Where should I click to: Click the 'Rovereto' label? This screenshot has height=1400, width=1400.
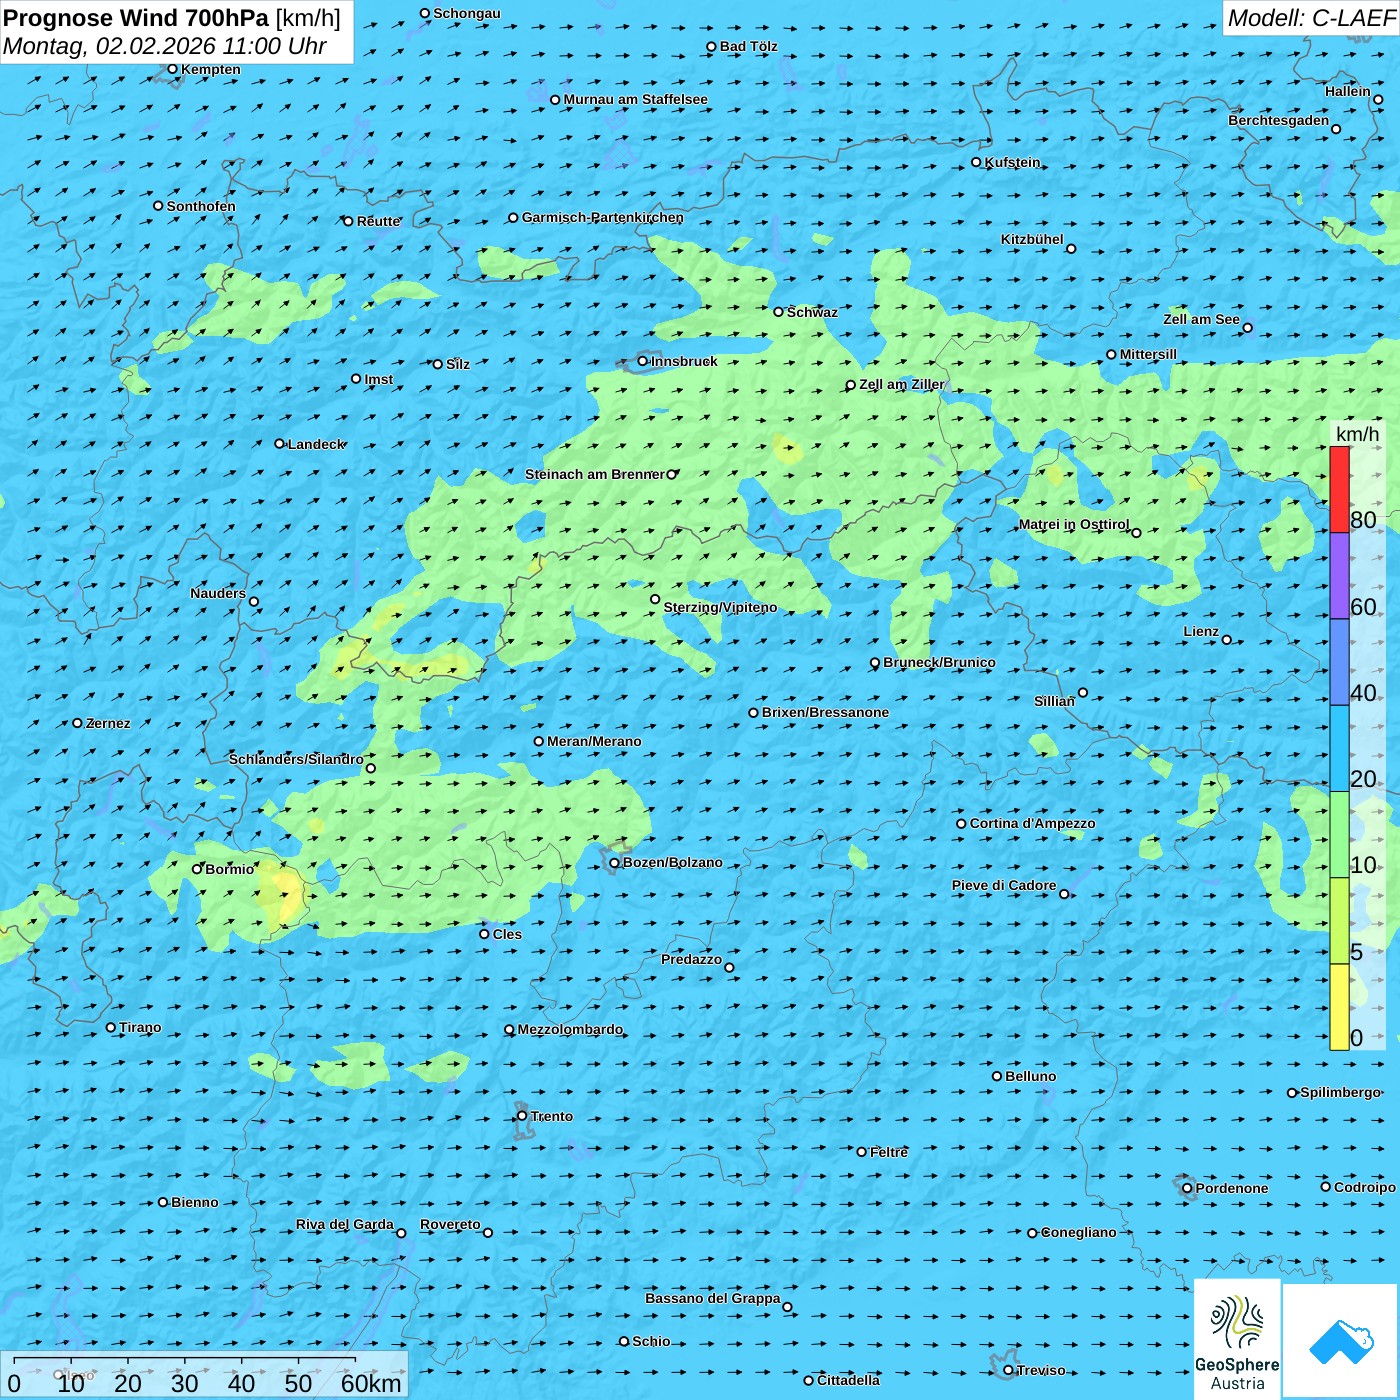coord(450,1224)
